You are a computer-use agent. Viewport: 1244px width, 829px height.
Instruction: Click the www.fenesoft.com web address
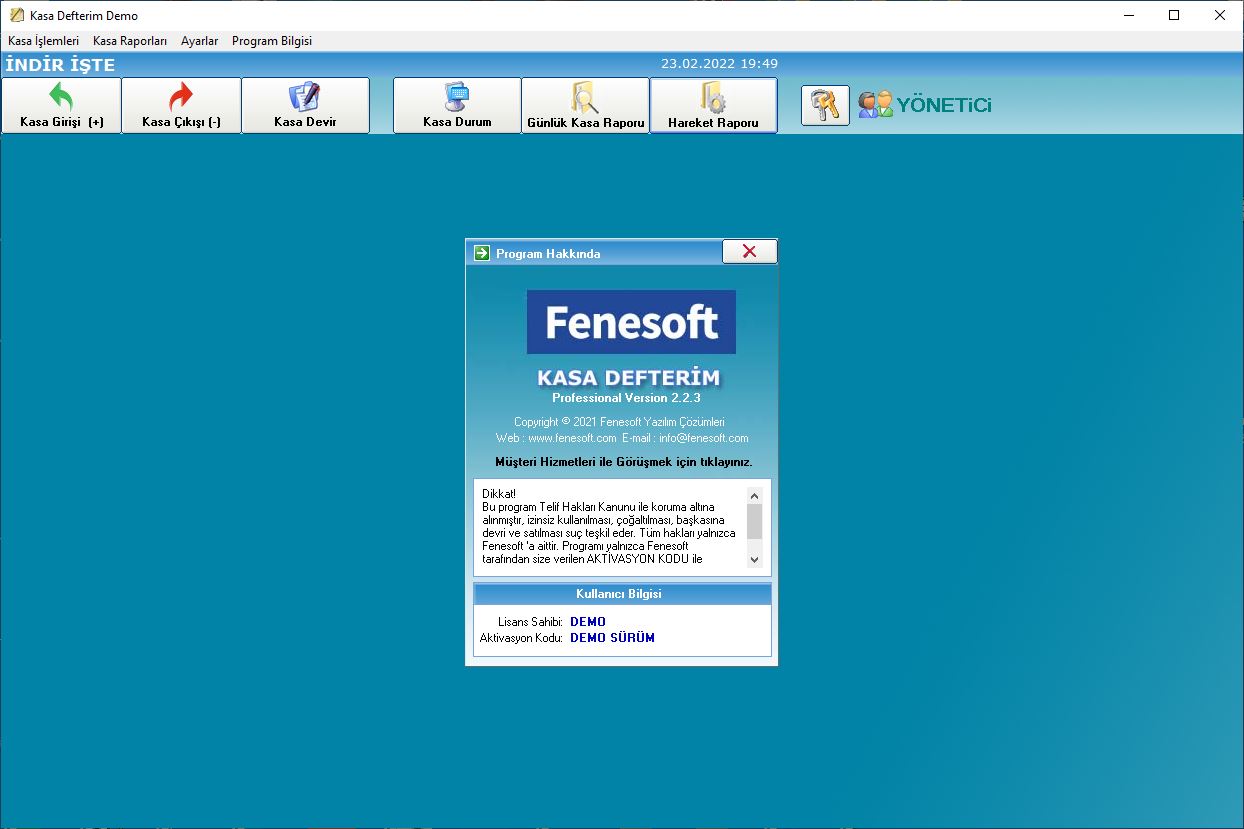572,438
